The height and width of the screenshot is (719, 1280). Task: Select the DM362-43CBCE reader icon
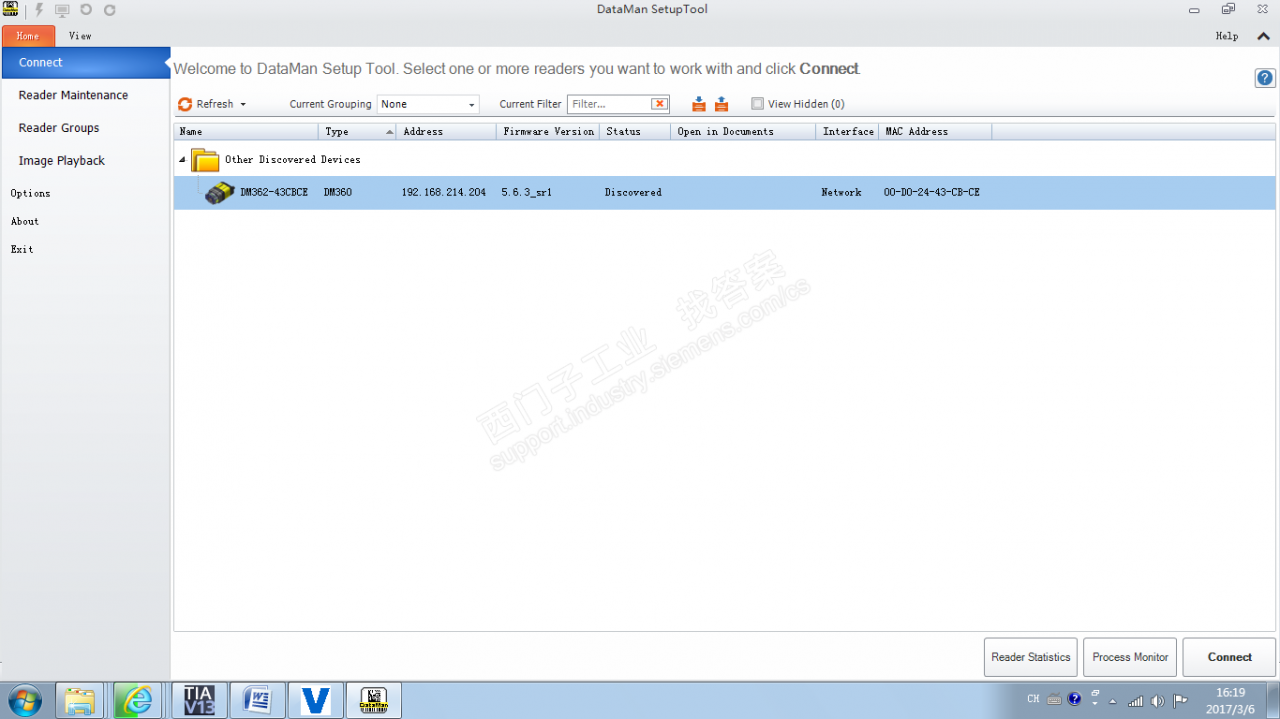pos(220,193)
